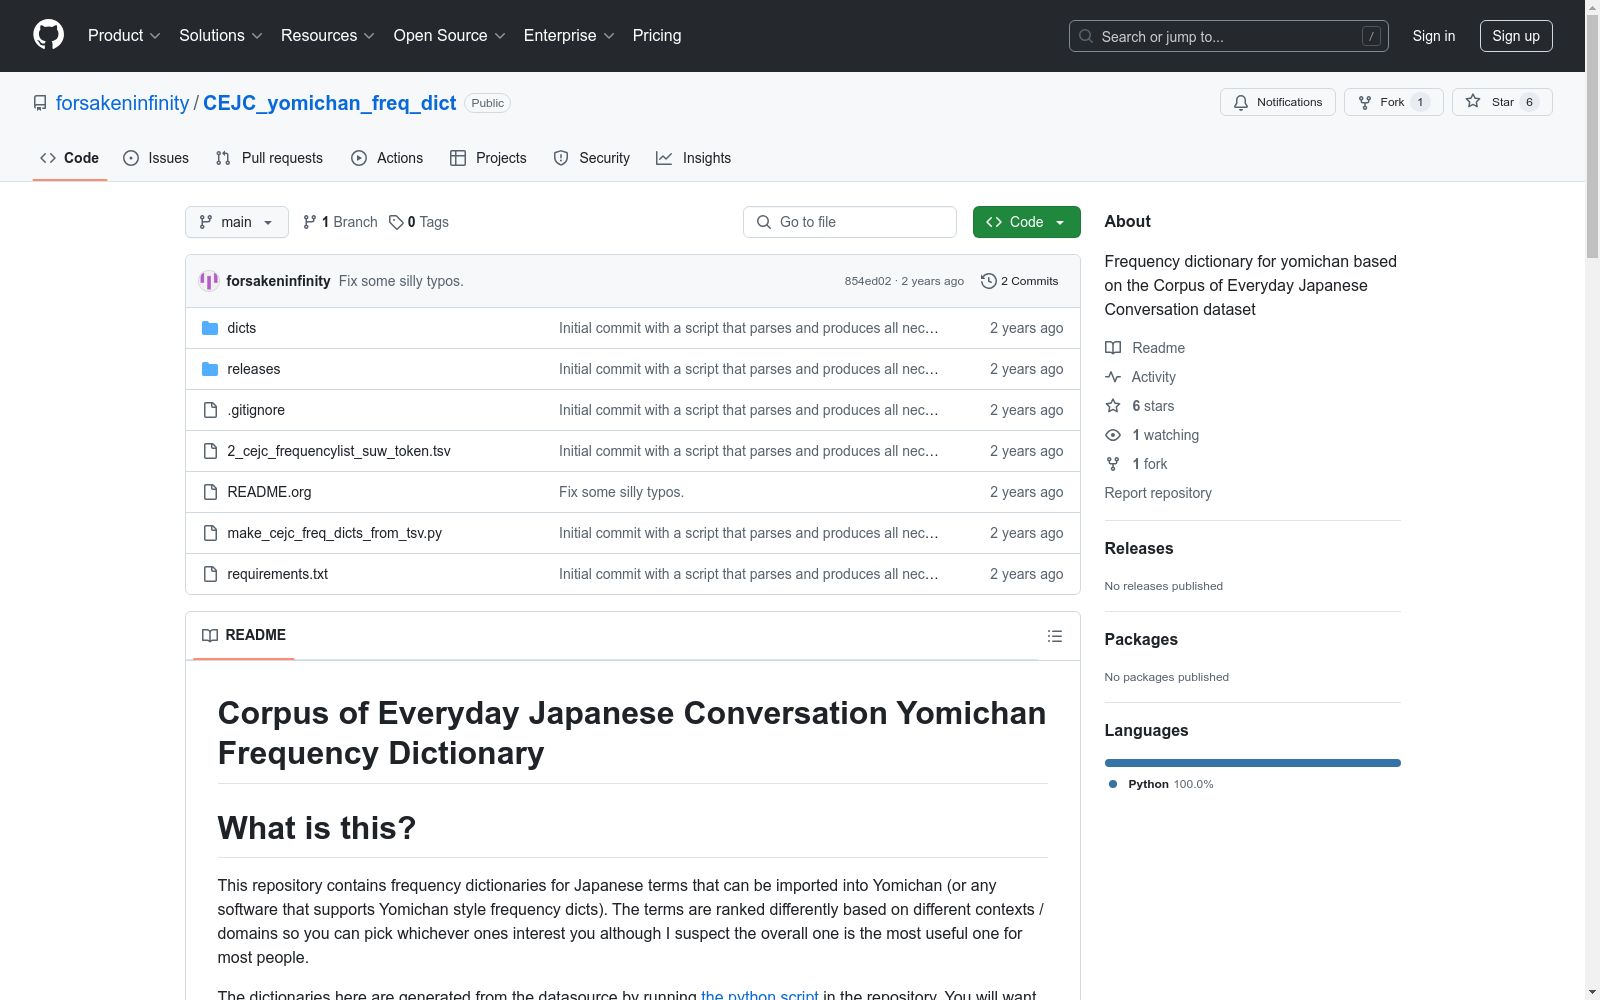
Task: Go to the Security tab
Action: 592,158
